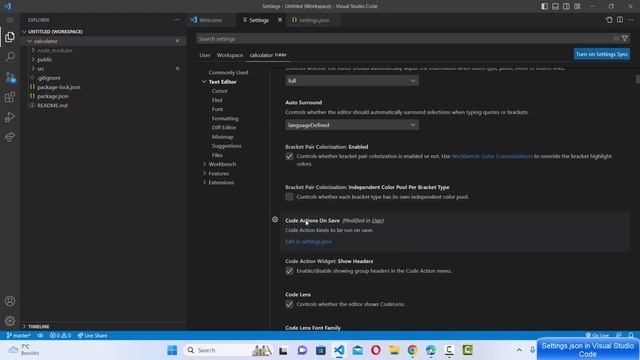Open the Auto Surround languageDefined dropdown
Viewport: 640px width, 360px height.
tap(352, 125)
